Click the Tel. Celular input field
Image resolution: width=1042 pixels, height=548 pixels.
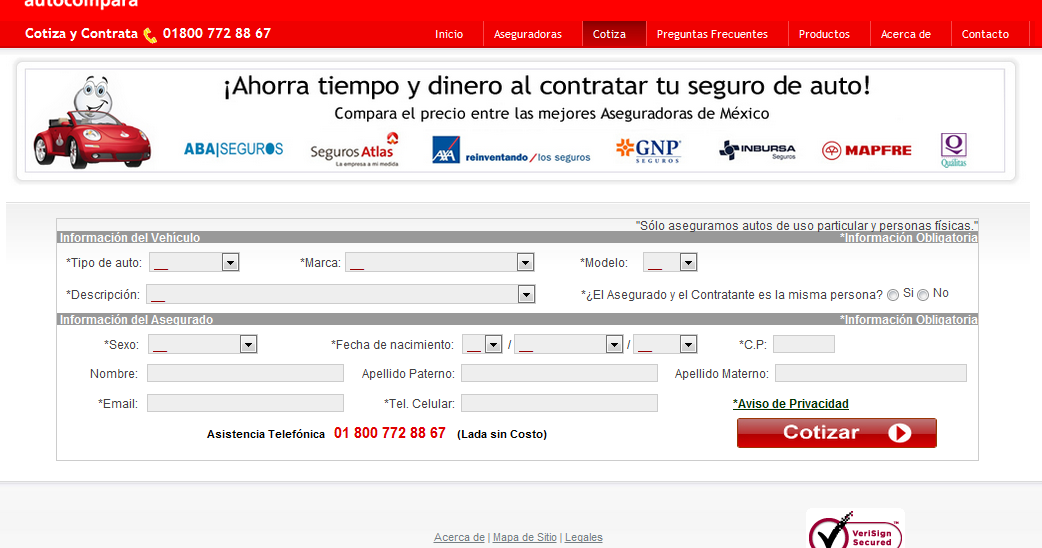coord(560,403)
